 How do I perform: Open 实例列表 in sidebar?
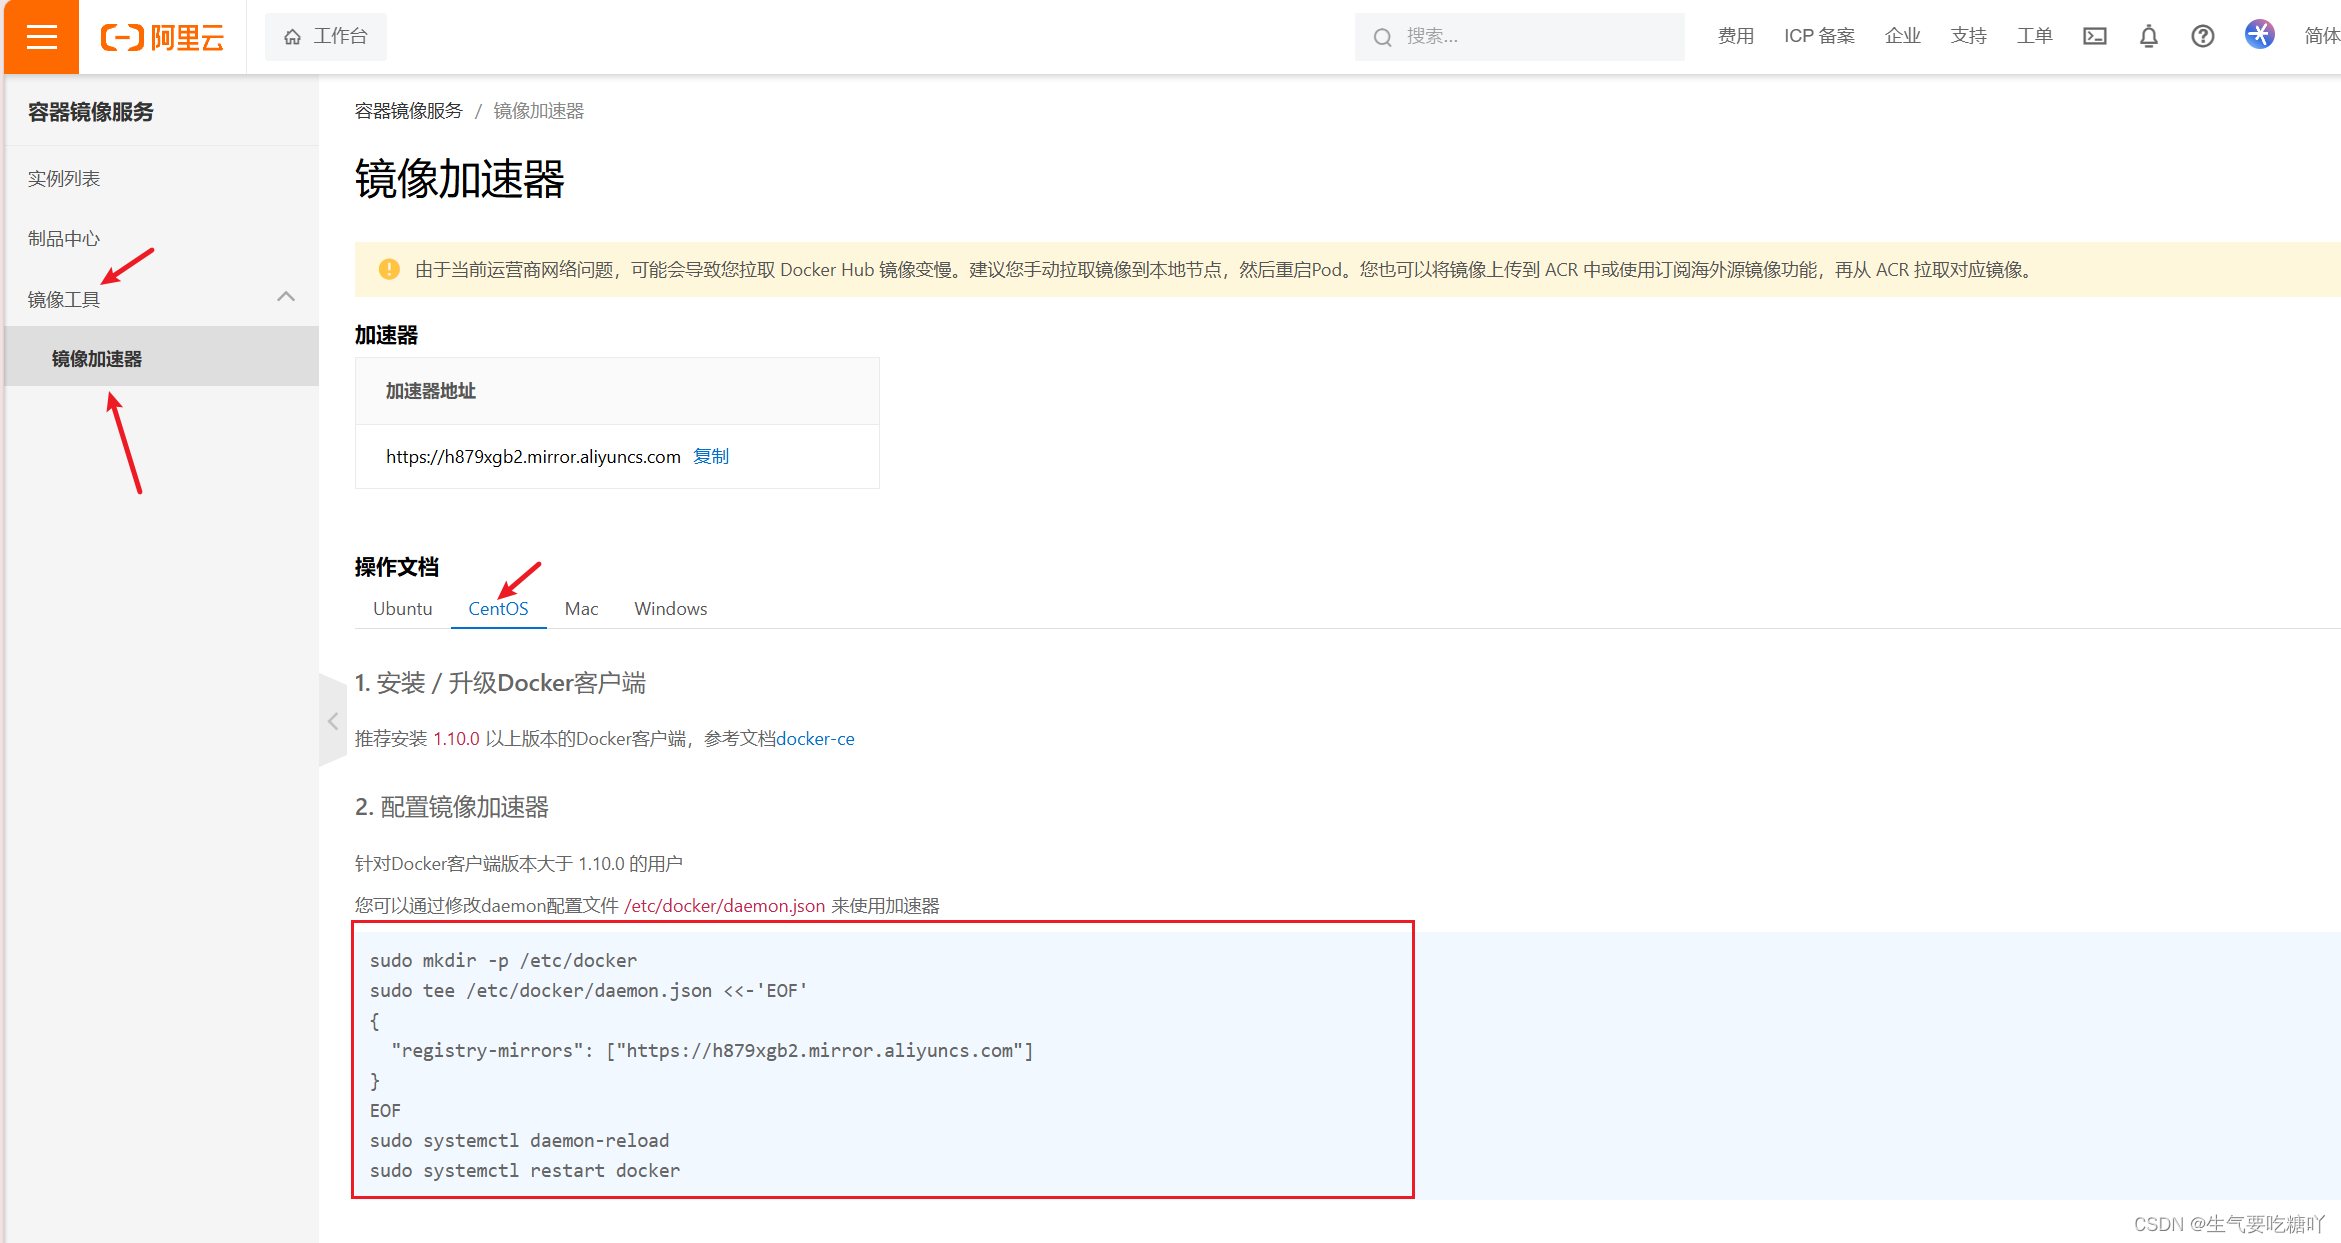point(64,179)
